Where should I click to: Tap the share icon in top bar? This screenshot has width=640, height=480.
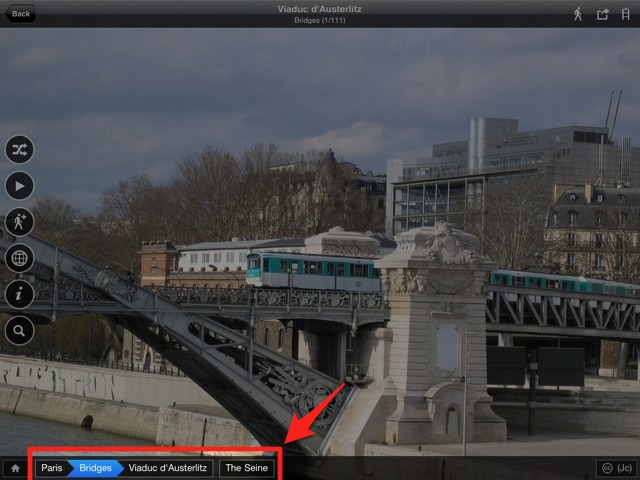pos(602,14)
